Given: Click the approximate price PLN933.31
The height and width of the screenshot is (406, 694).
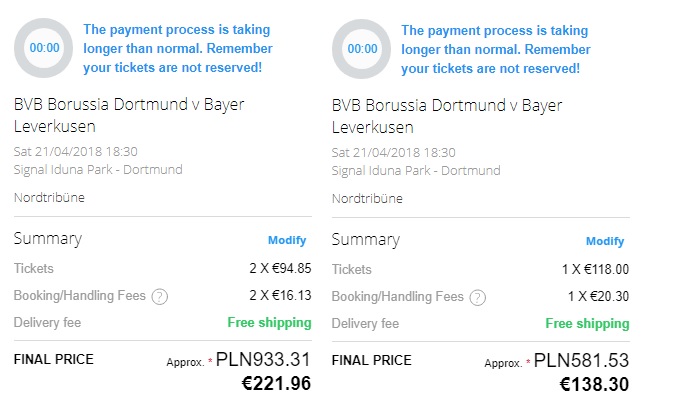Looking at the screenshot, I should pyautogui.click(x=265, y=359).
